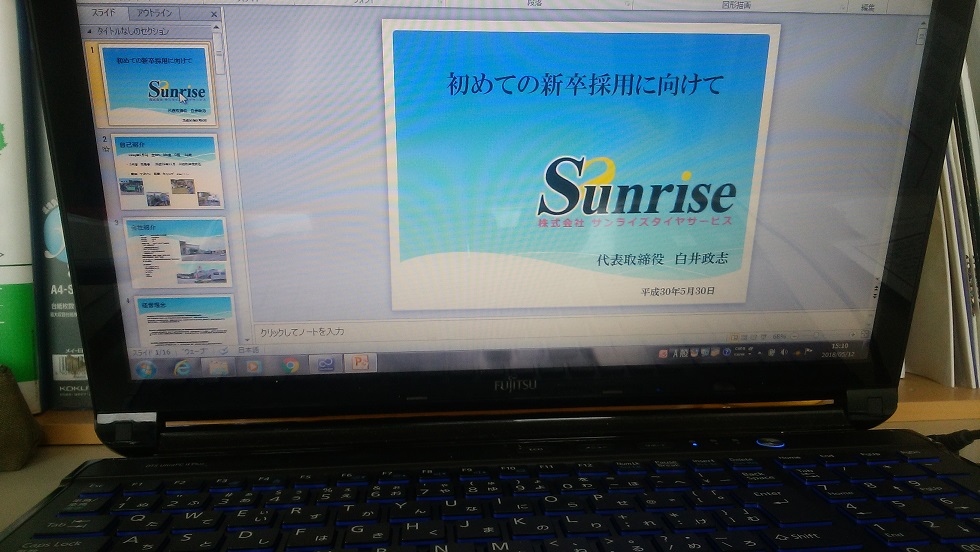Viewport: 980px width, 552px height.
Task: Click the 68% zoom level
Action: click(779, 336)
